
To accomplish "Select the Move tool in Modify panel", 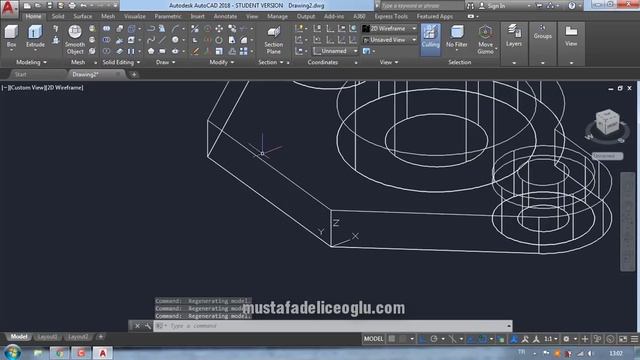I will tap(219, 29).
